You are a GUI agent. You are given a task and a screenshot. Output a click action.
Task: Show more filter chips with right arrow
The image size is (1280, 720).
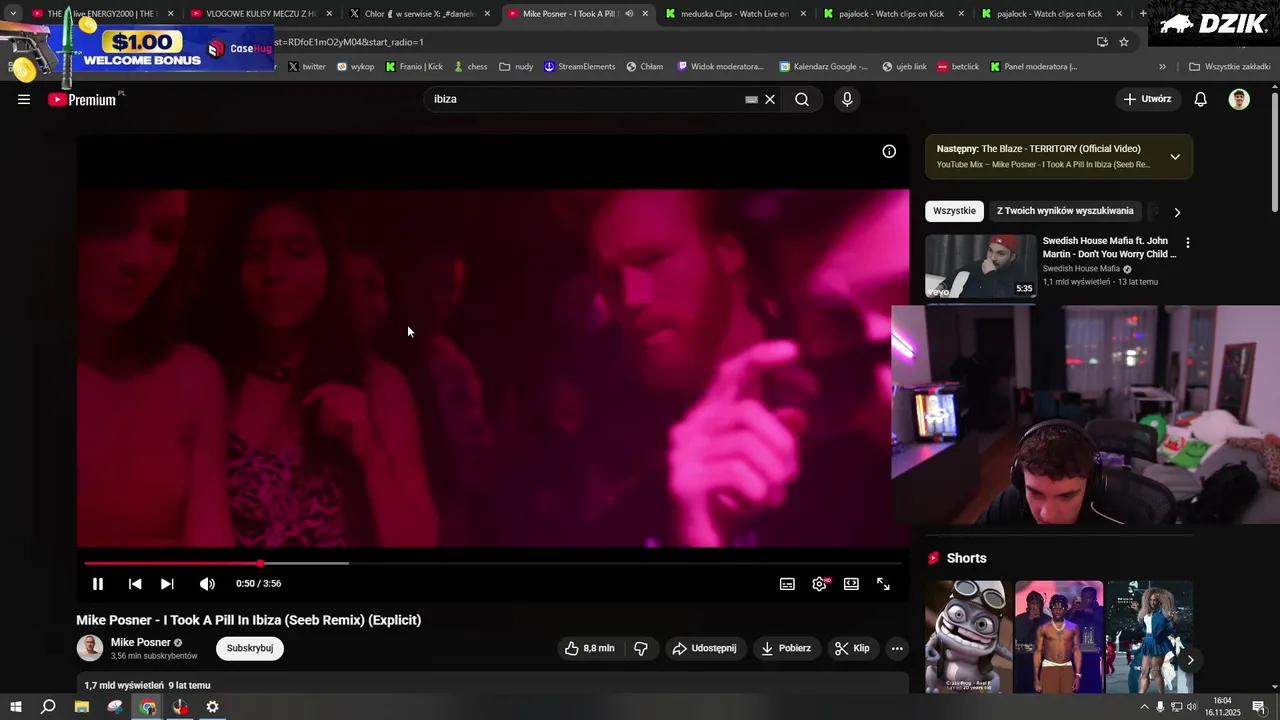point(1177,212)
